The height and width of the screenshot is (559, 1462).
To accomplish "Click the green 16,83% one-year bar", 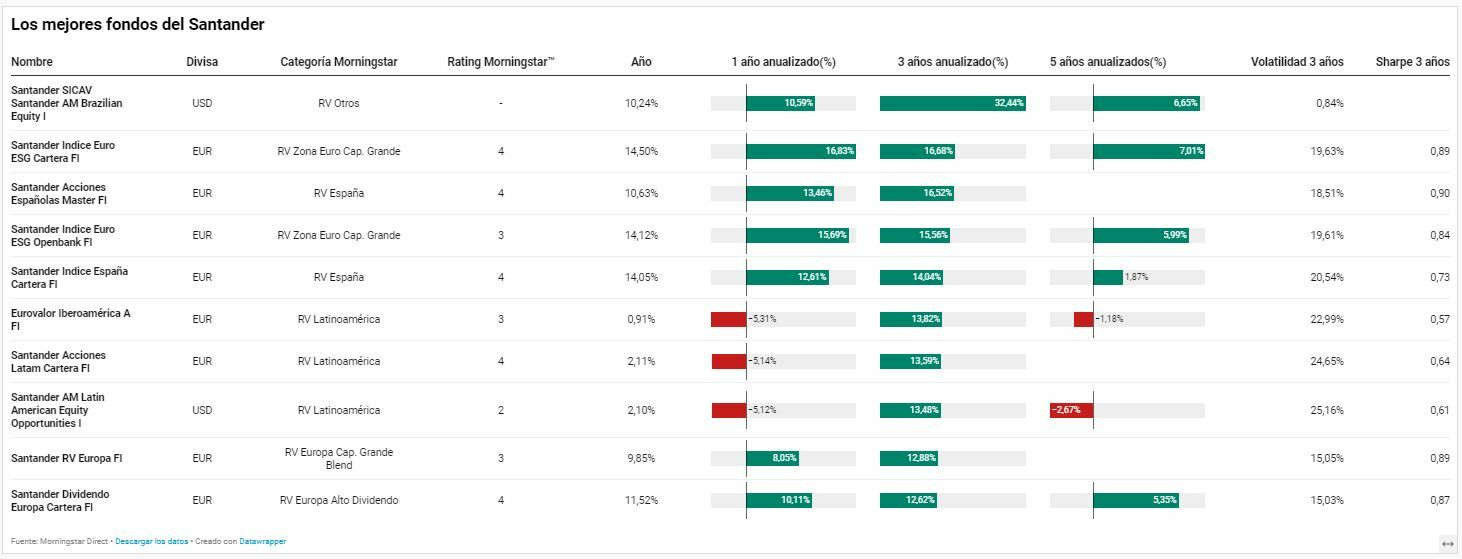I will [801, 151].
